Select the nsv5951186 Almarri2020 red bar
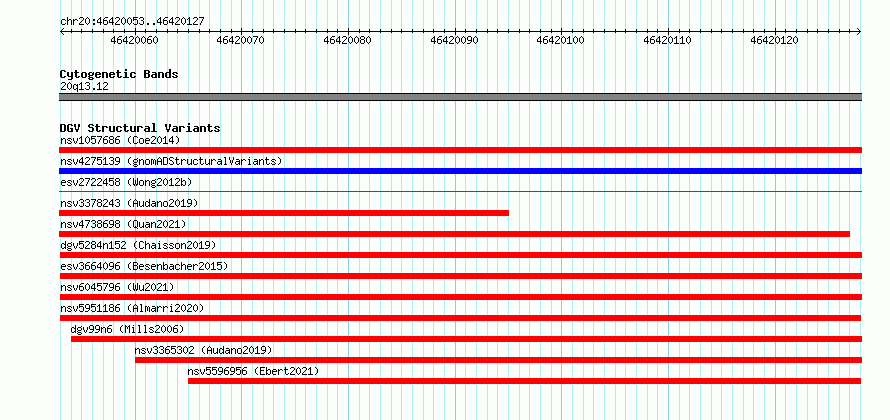Viewport: 890px width, 420px height. pos(460,318)
